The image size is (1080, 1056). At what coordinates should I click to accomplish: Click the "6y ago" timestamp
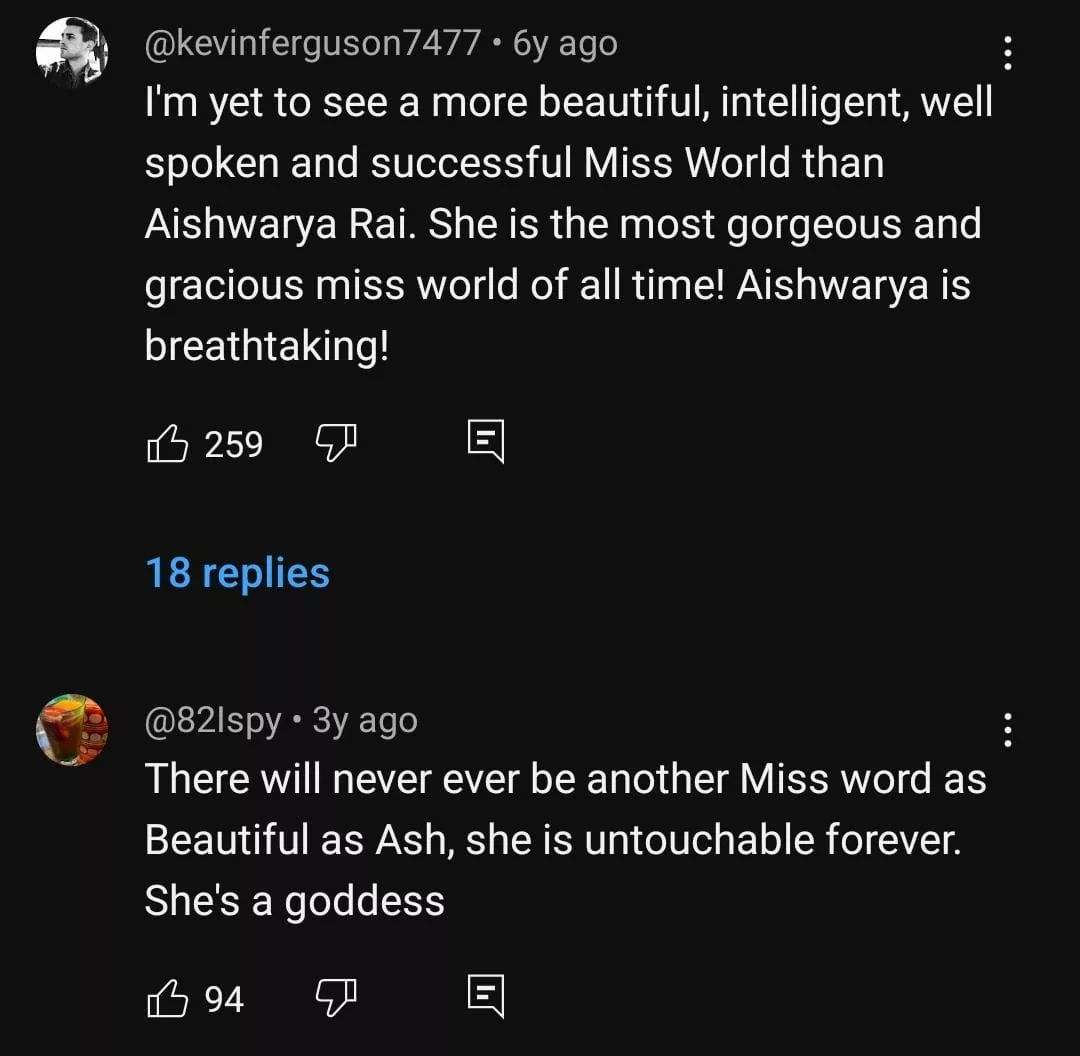click(x=565, y=43)
